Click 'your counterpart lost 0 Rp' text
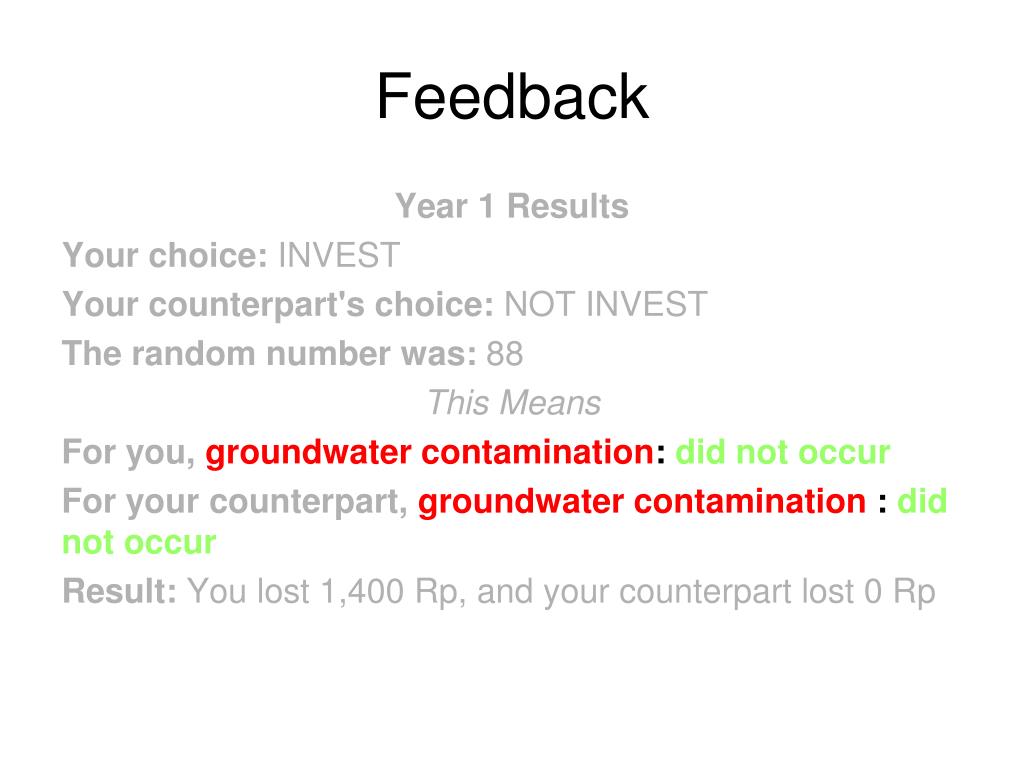Viewport: 1024px width, 768px height. 740,592
